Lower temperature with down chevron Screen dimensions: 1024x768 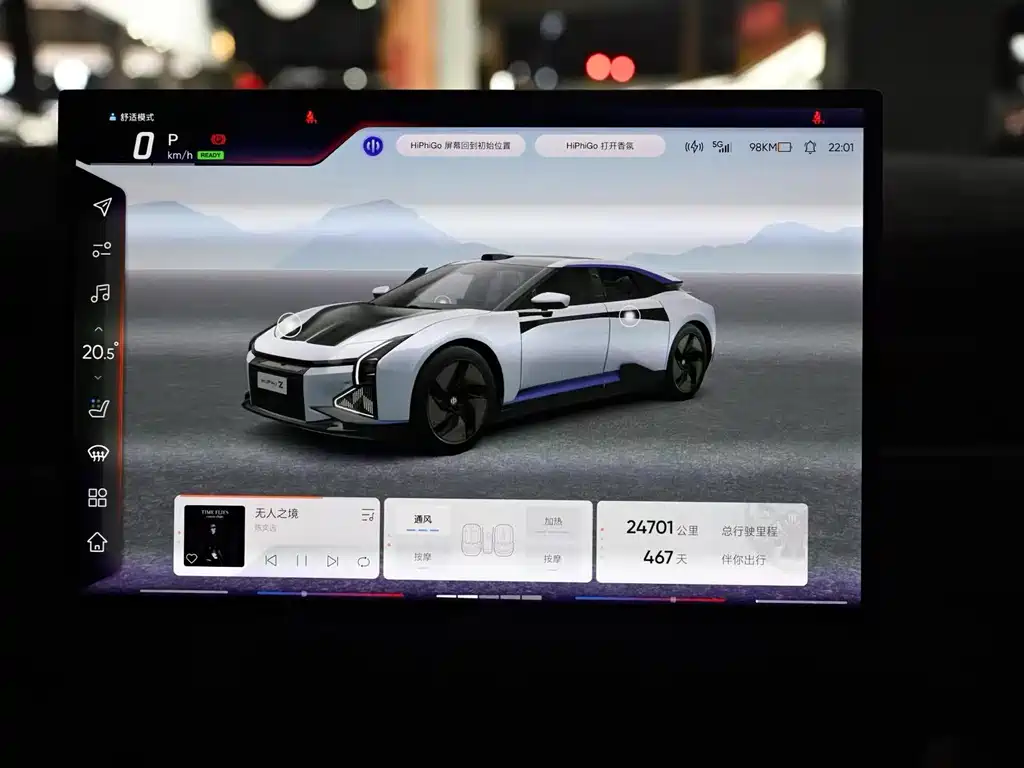tap(98, 377)
